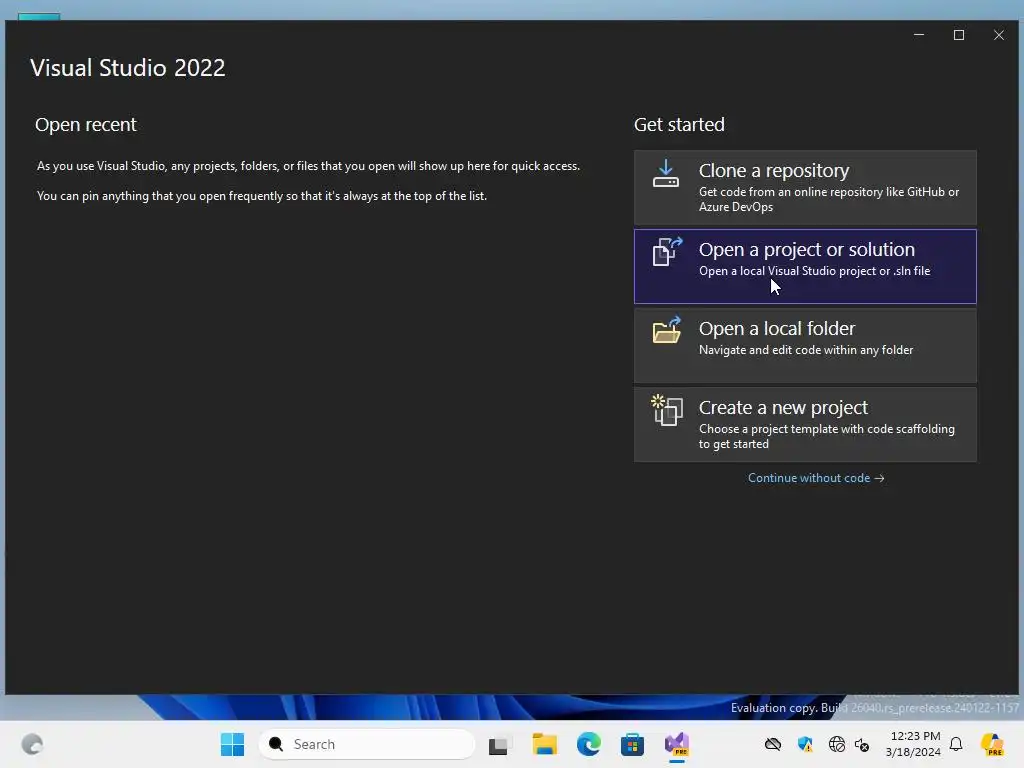
Task: Select the Clone a repository card title
Action: click(774, 170)
